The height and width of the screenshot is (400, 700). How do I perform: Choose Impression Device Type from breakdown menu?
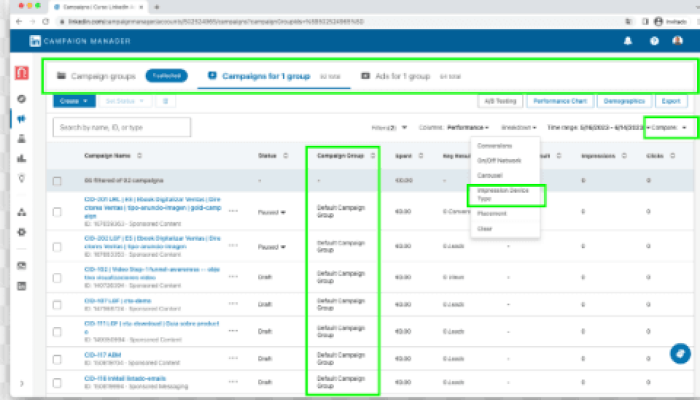(x=505, y=194)
